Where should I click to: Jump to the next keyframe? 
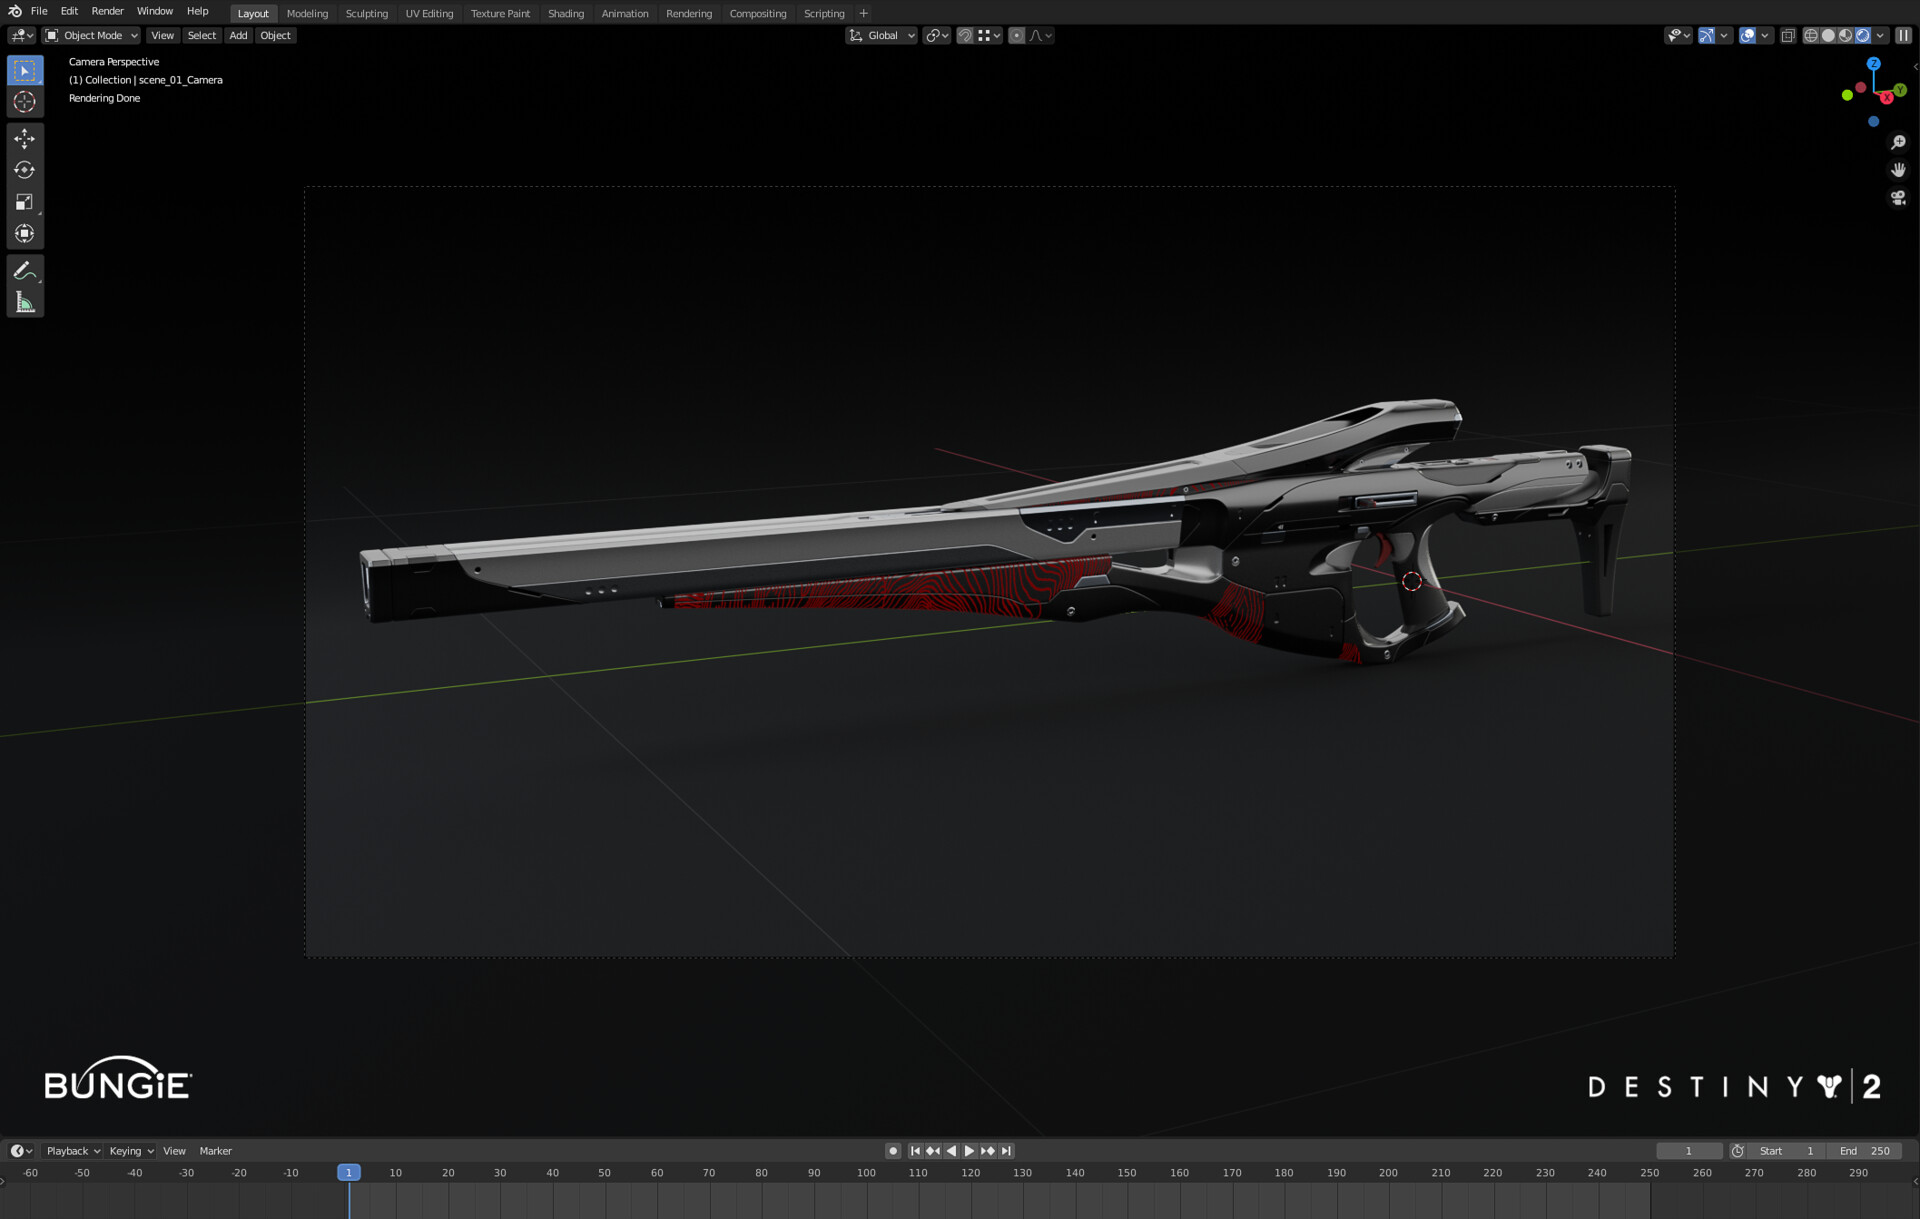point(988,1151)
